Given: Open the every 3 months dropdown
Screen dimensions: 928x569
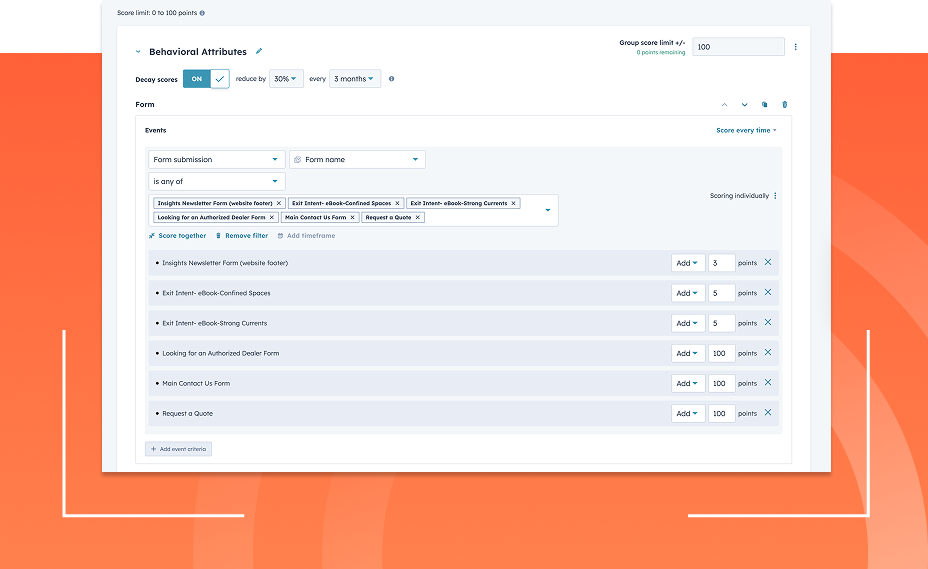Looking at the screenshot, I should click(x=355, y=79).
